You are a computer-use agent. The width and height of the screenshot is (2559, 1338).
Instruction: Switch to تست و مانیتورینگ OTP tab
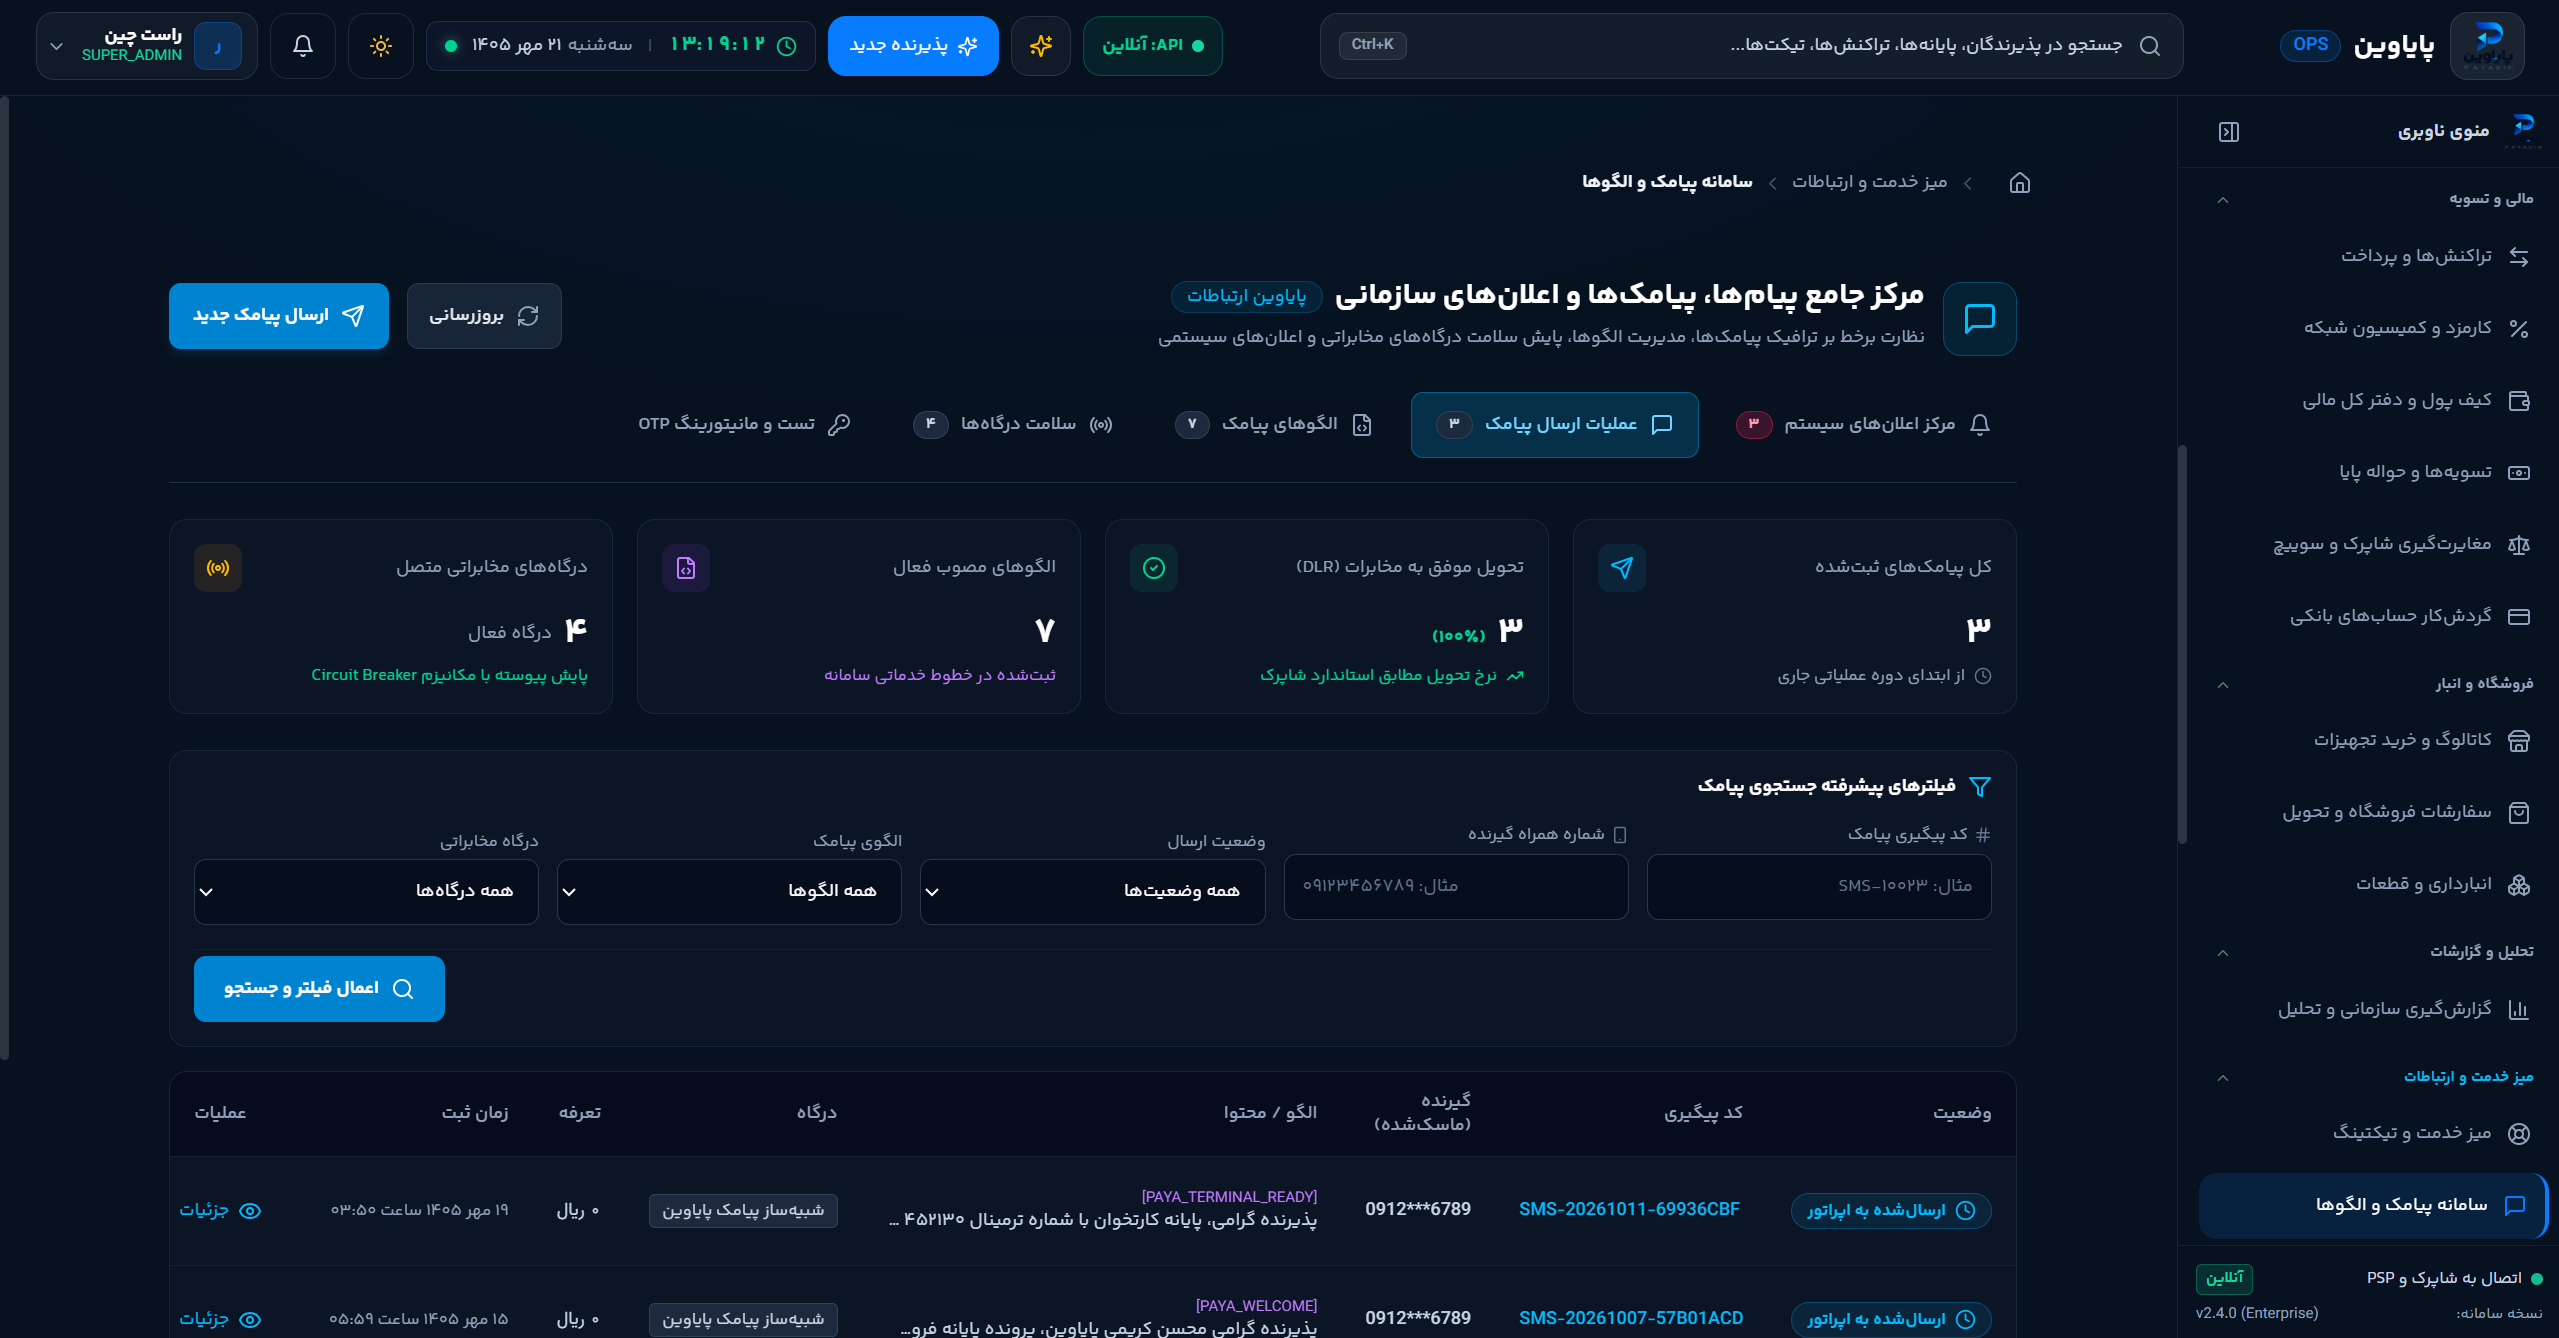tap(745, 425)
